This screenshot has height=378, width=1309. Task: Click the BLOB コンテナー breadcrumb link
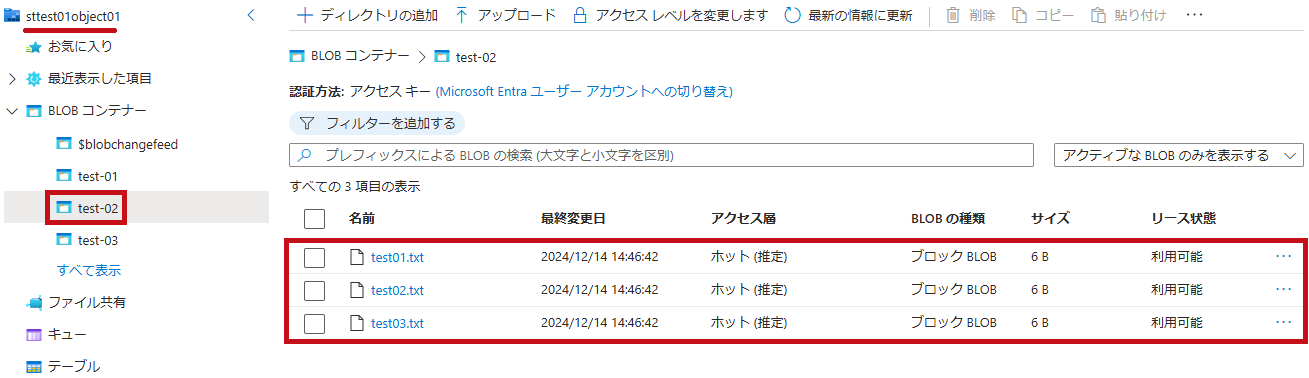(360, 56)
